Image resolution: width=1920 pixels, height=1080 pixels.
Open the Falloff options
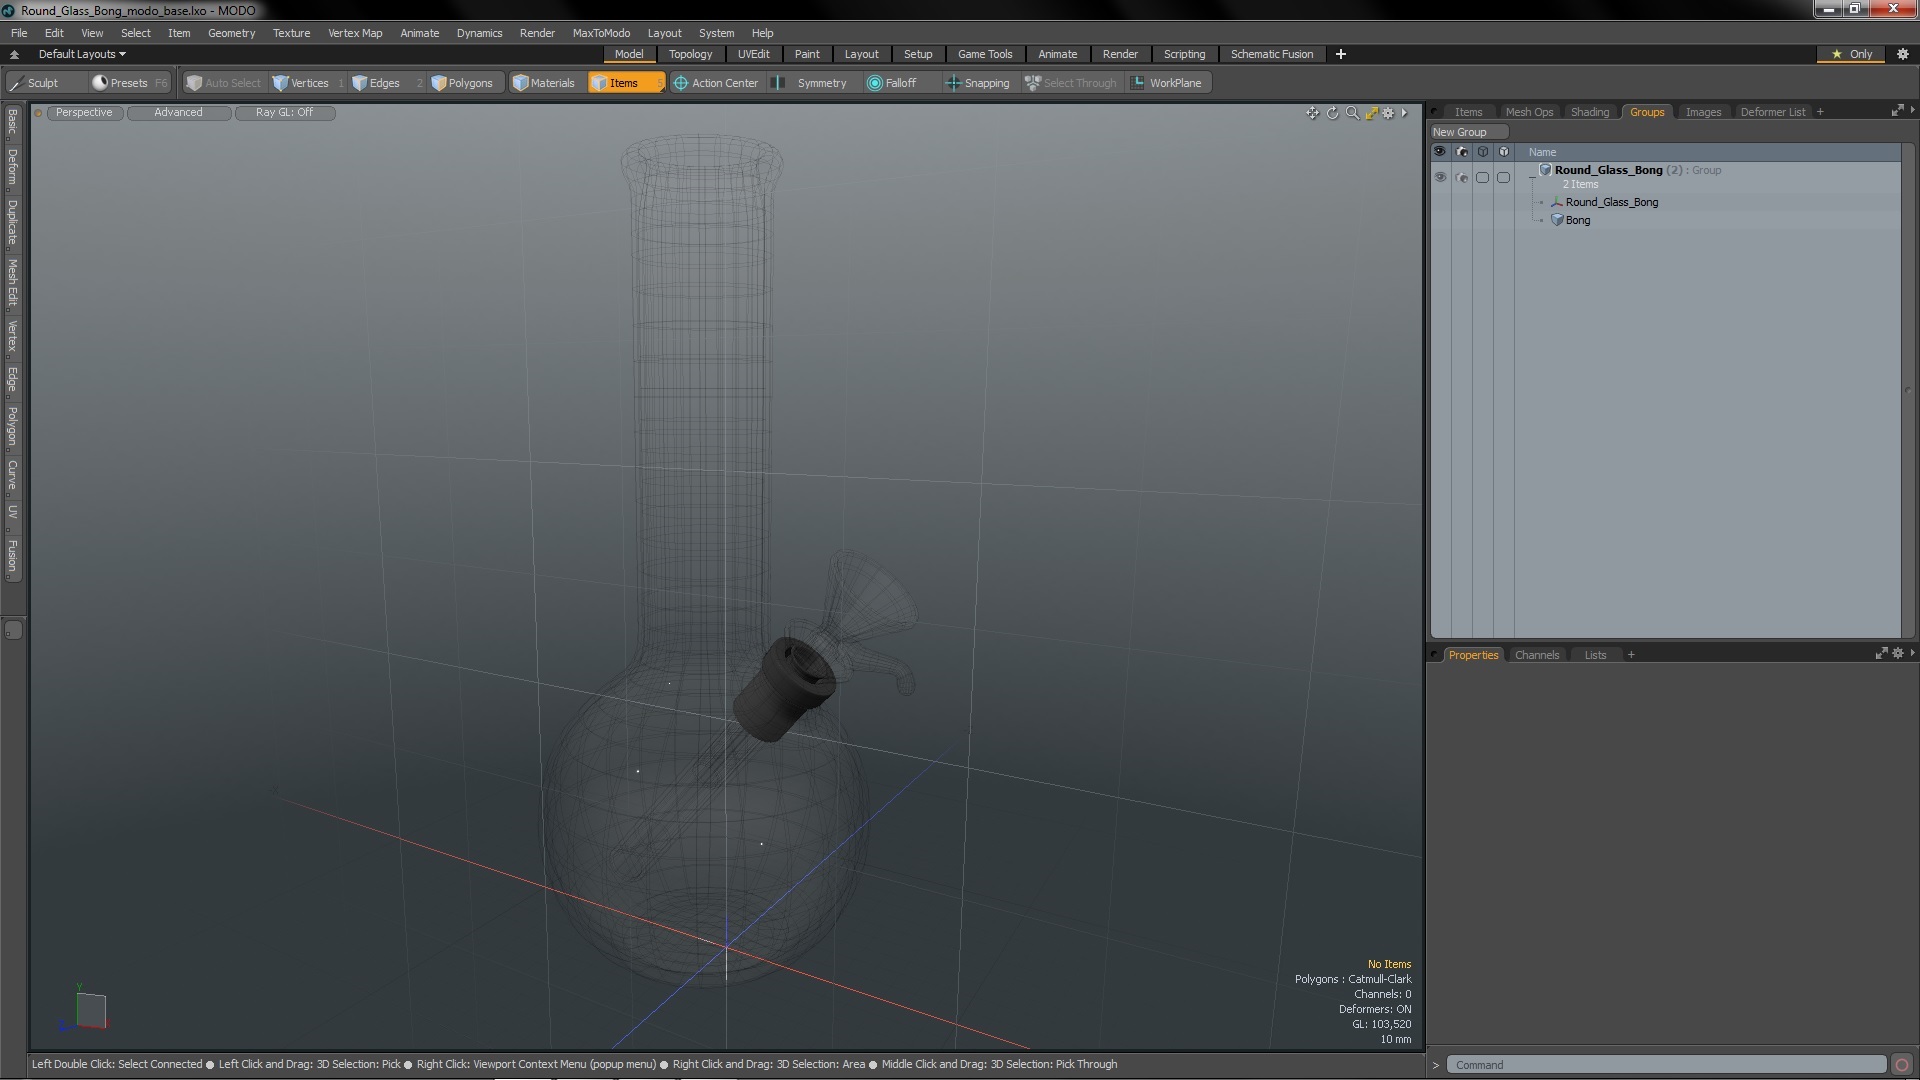(x=892, y=83)
